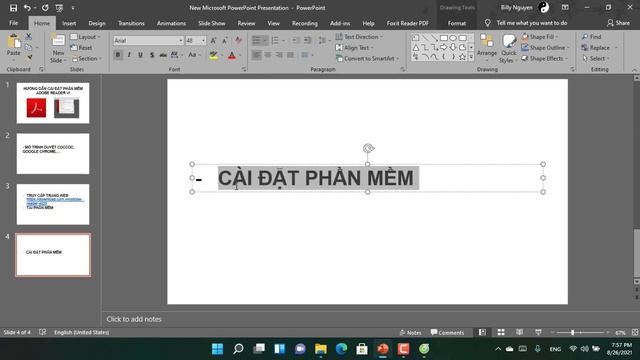Save the presentation from the quick access toolbar
Screen dimensions: 640x360
(13, 8)
